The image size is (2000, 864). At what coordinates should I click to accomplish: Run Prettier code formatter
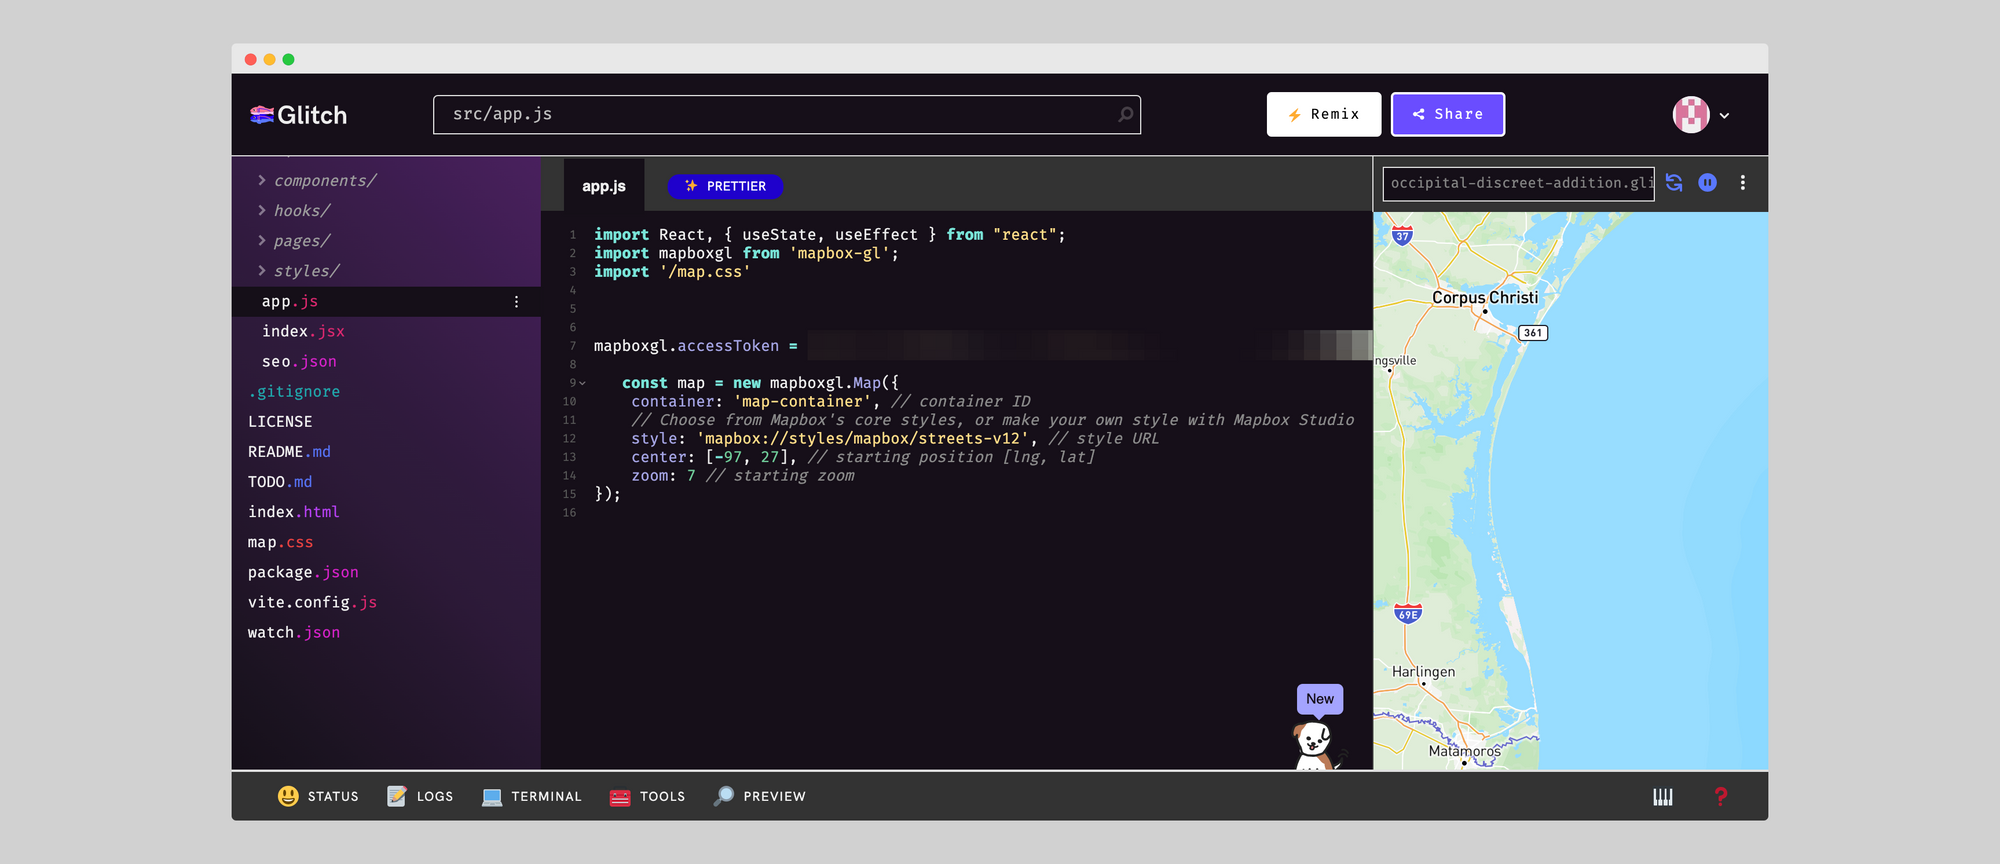pyautogui.click(x=725, y=186)
